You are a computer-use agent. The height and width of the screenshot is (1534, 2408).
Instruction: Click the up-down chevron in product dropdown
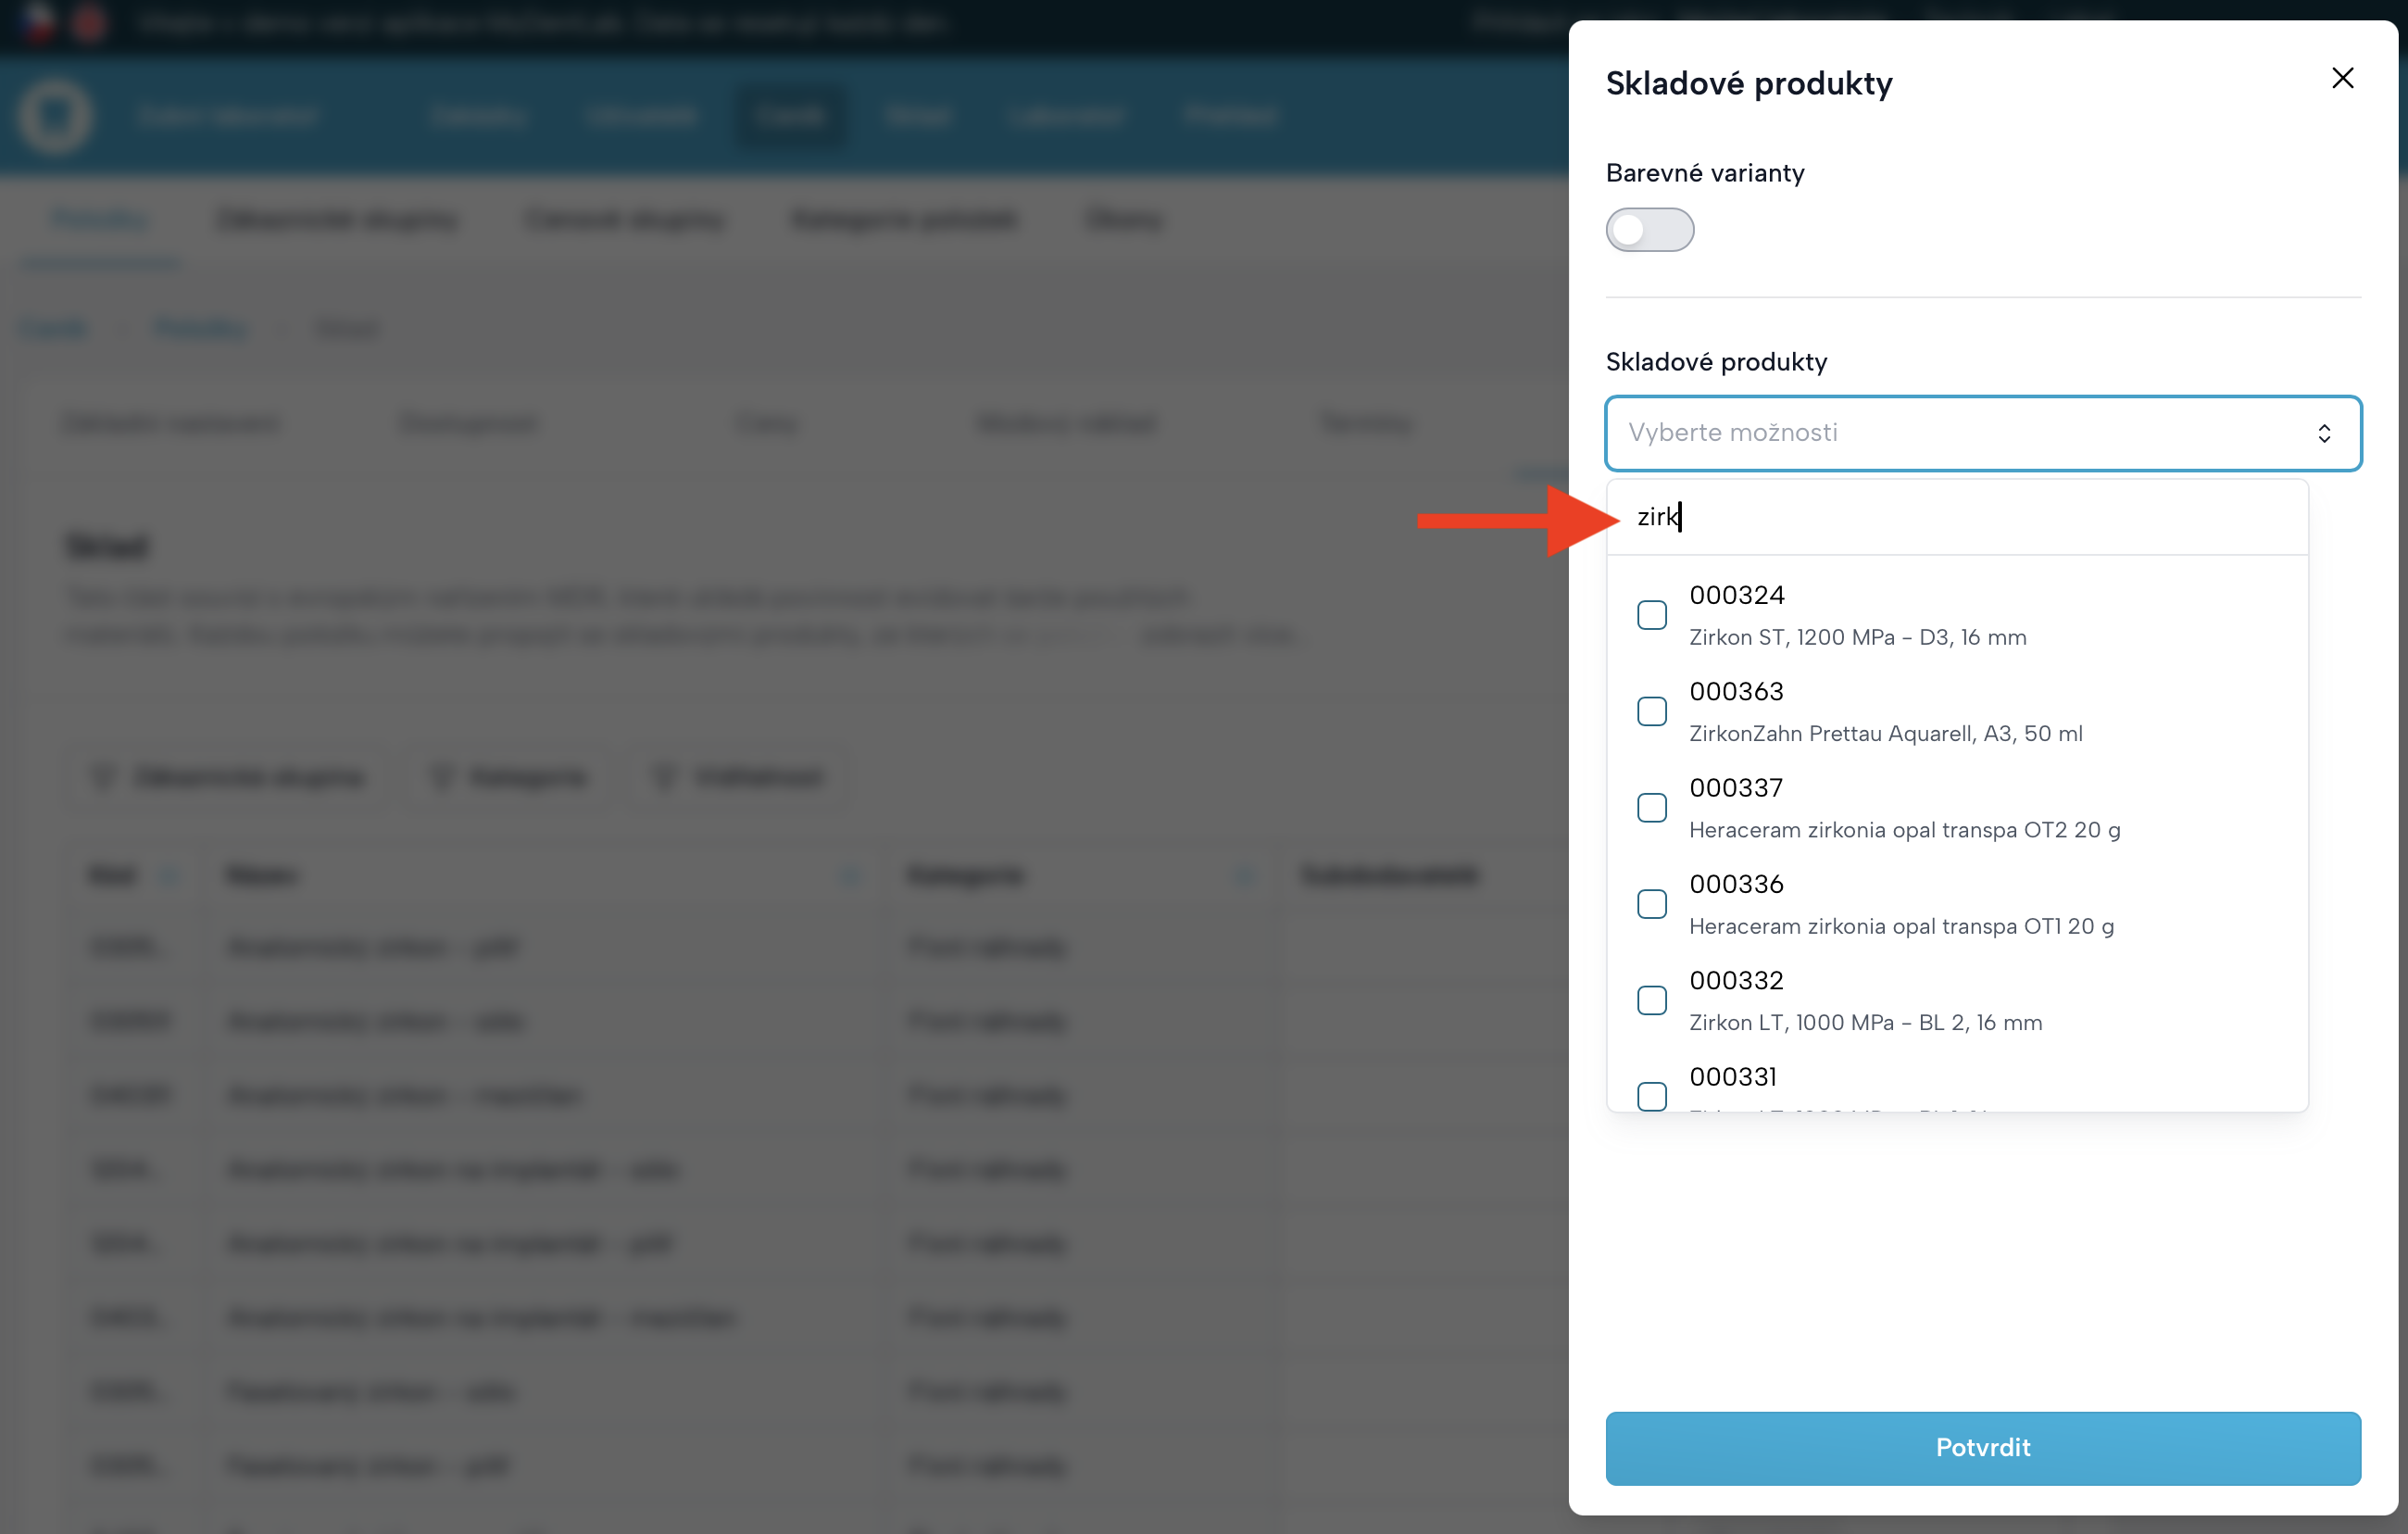pyautogui.click(x=2324, y=433)
